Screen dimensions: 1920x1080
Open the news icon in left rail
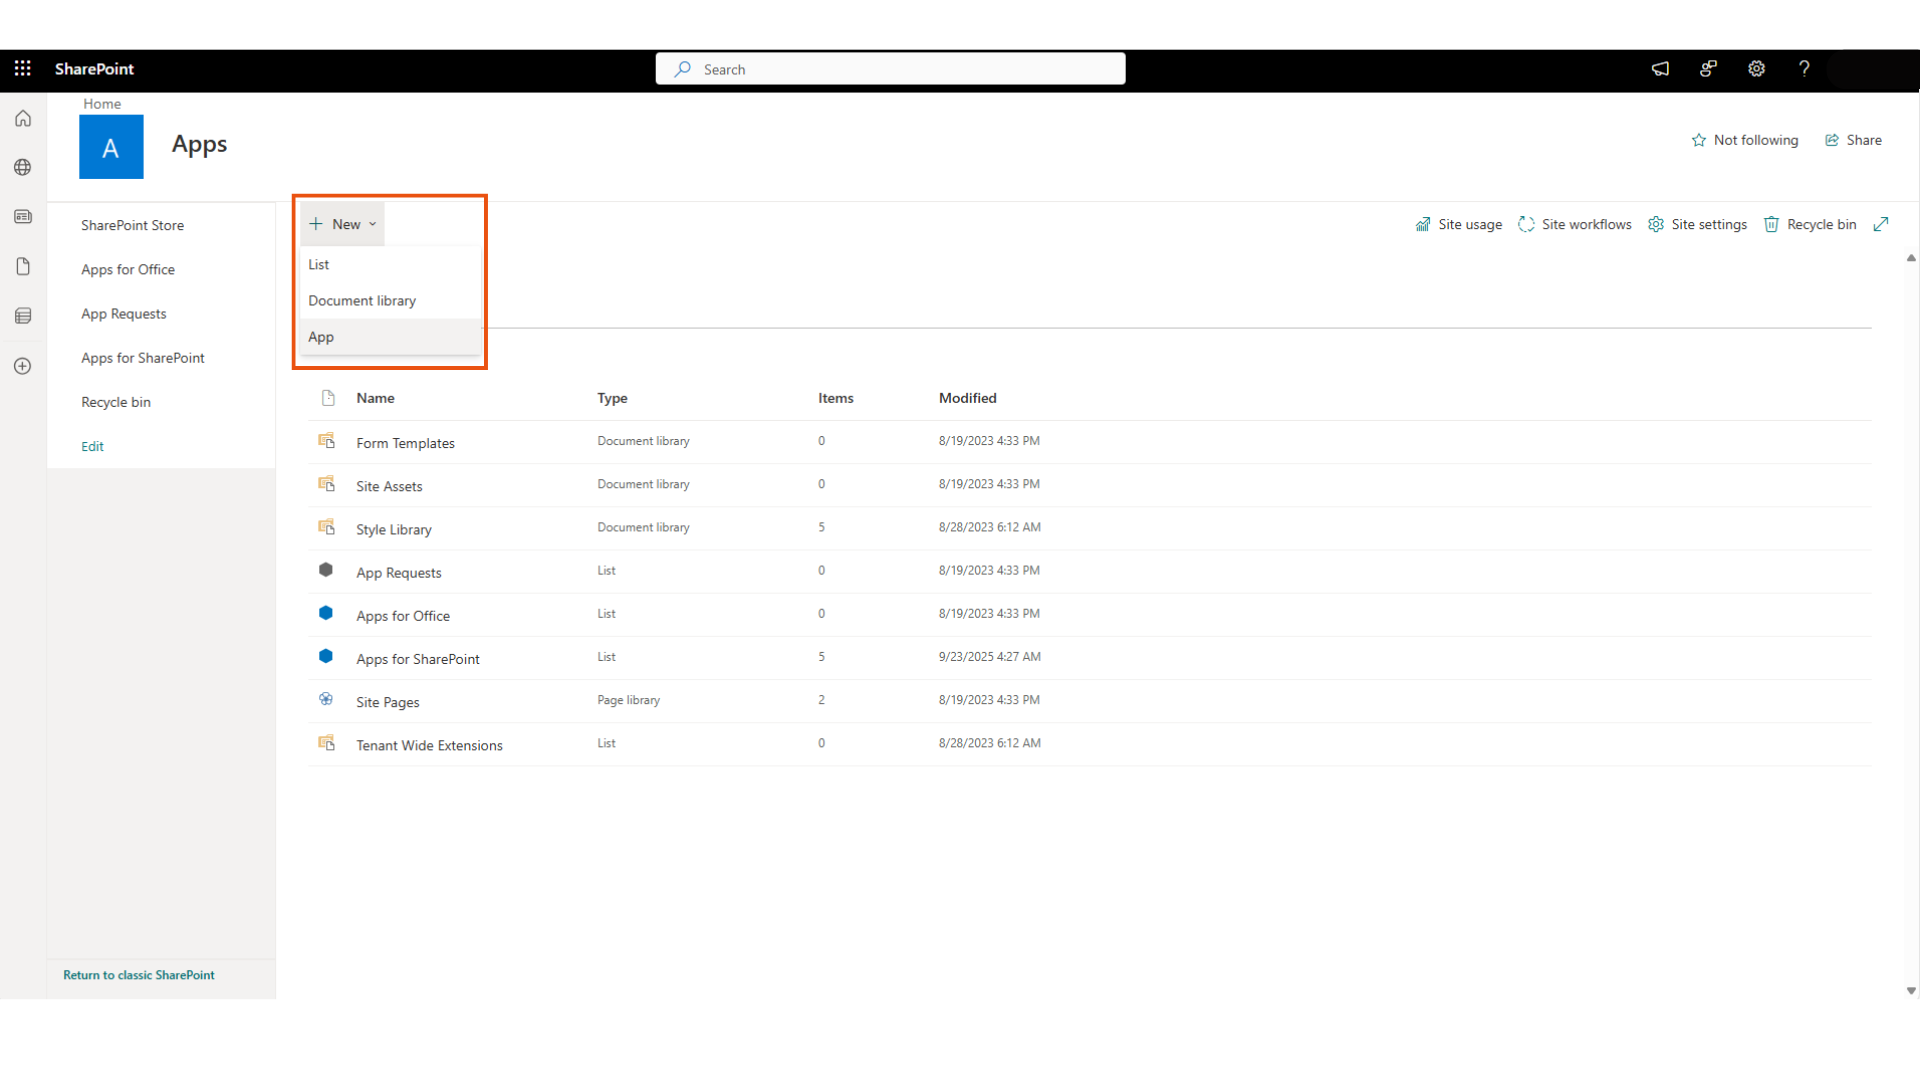[x=23, y=217]
